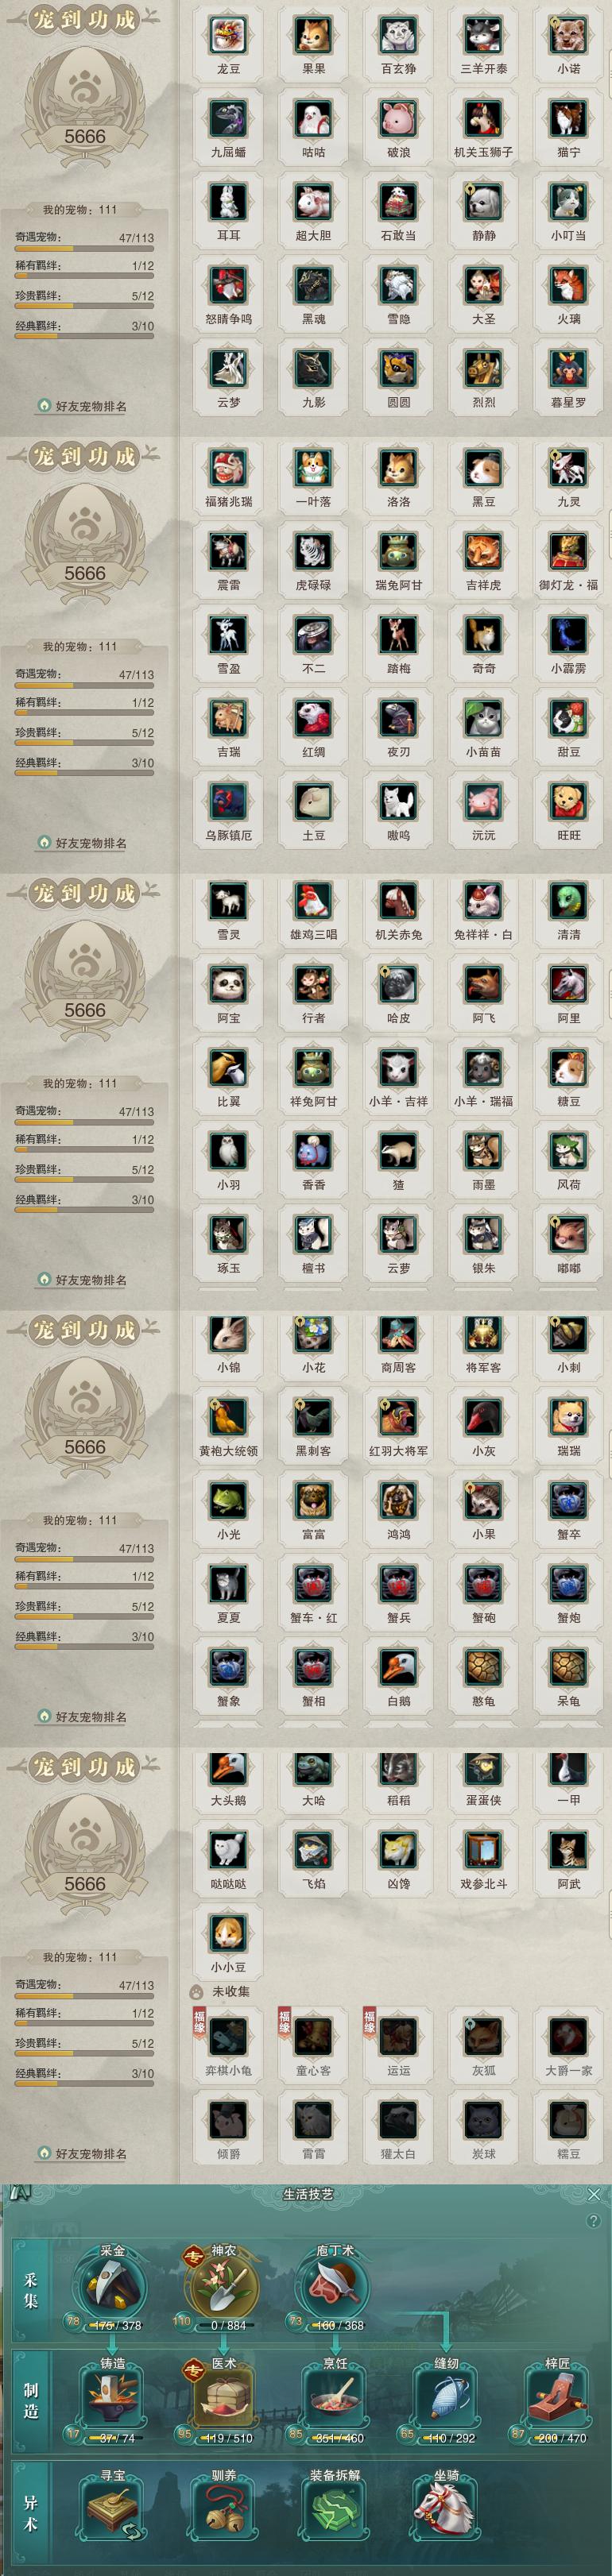Open the 铸造 forging craft icon
Image resolution: width=612 pixels, height=2576 pixels.
tap(112, 2400)
